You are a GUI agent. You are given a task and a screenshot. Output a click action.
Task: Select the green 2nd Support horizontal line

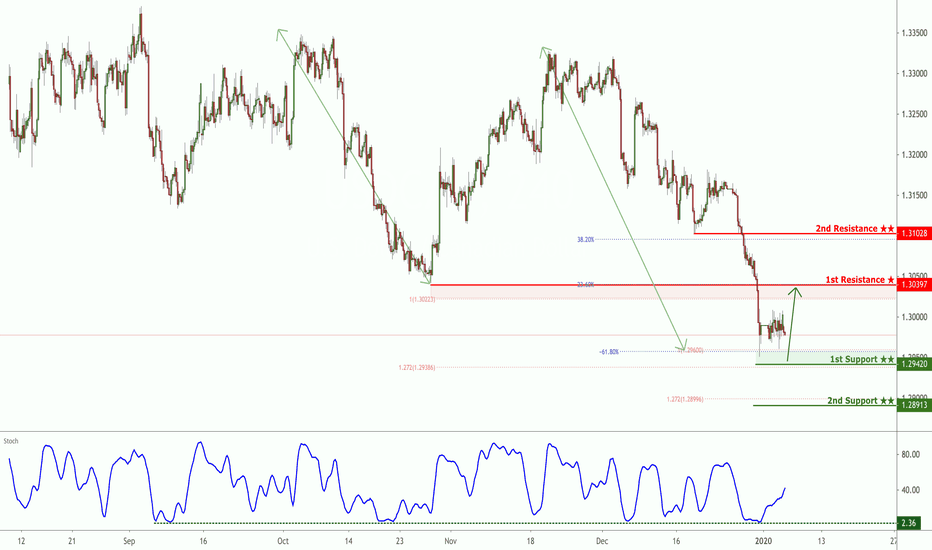tap(824, 406)
